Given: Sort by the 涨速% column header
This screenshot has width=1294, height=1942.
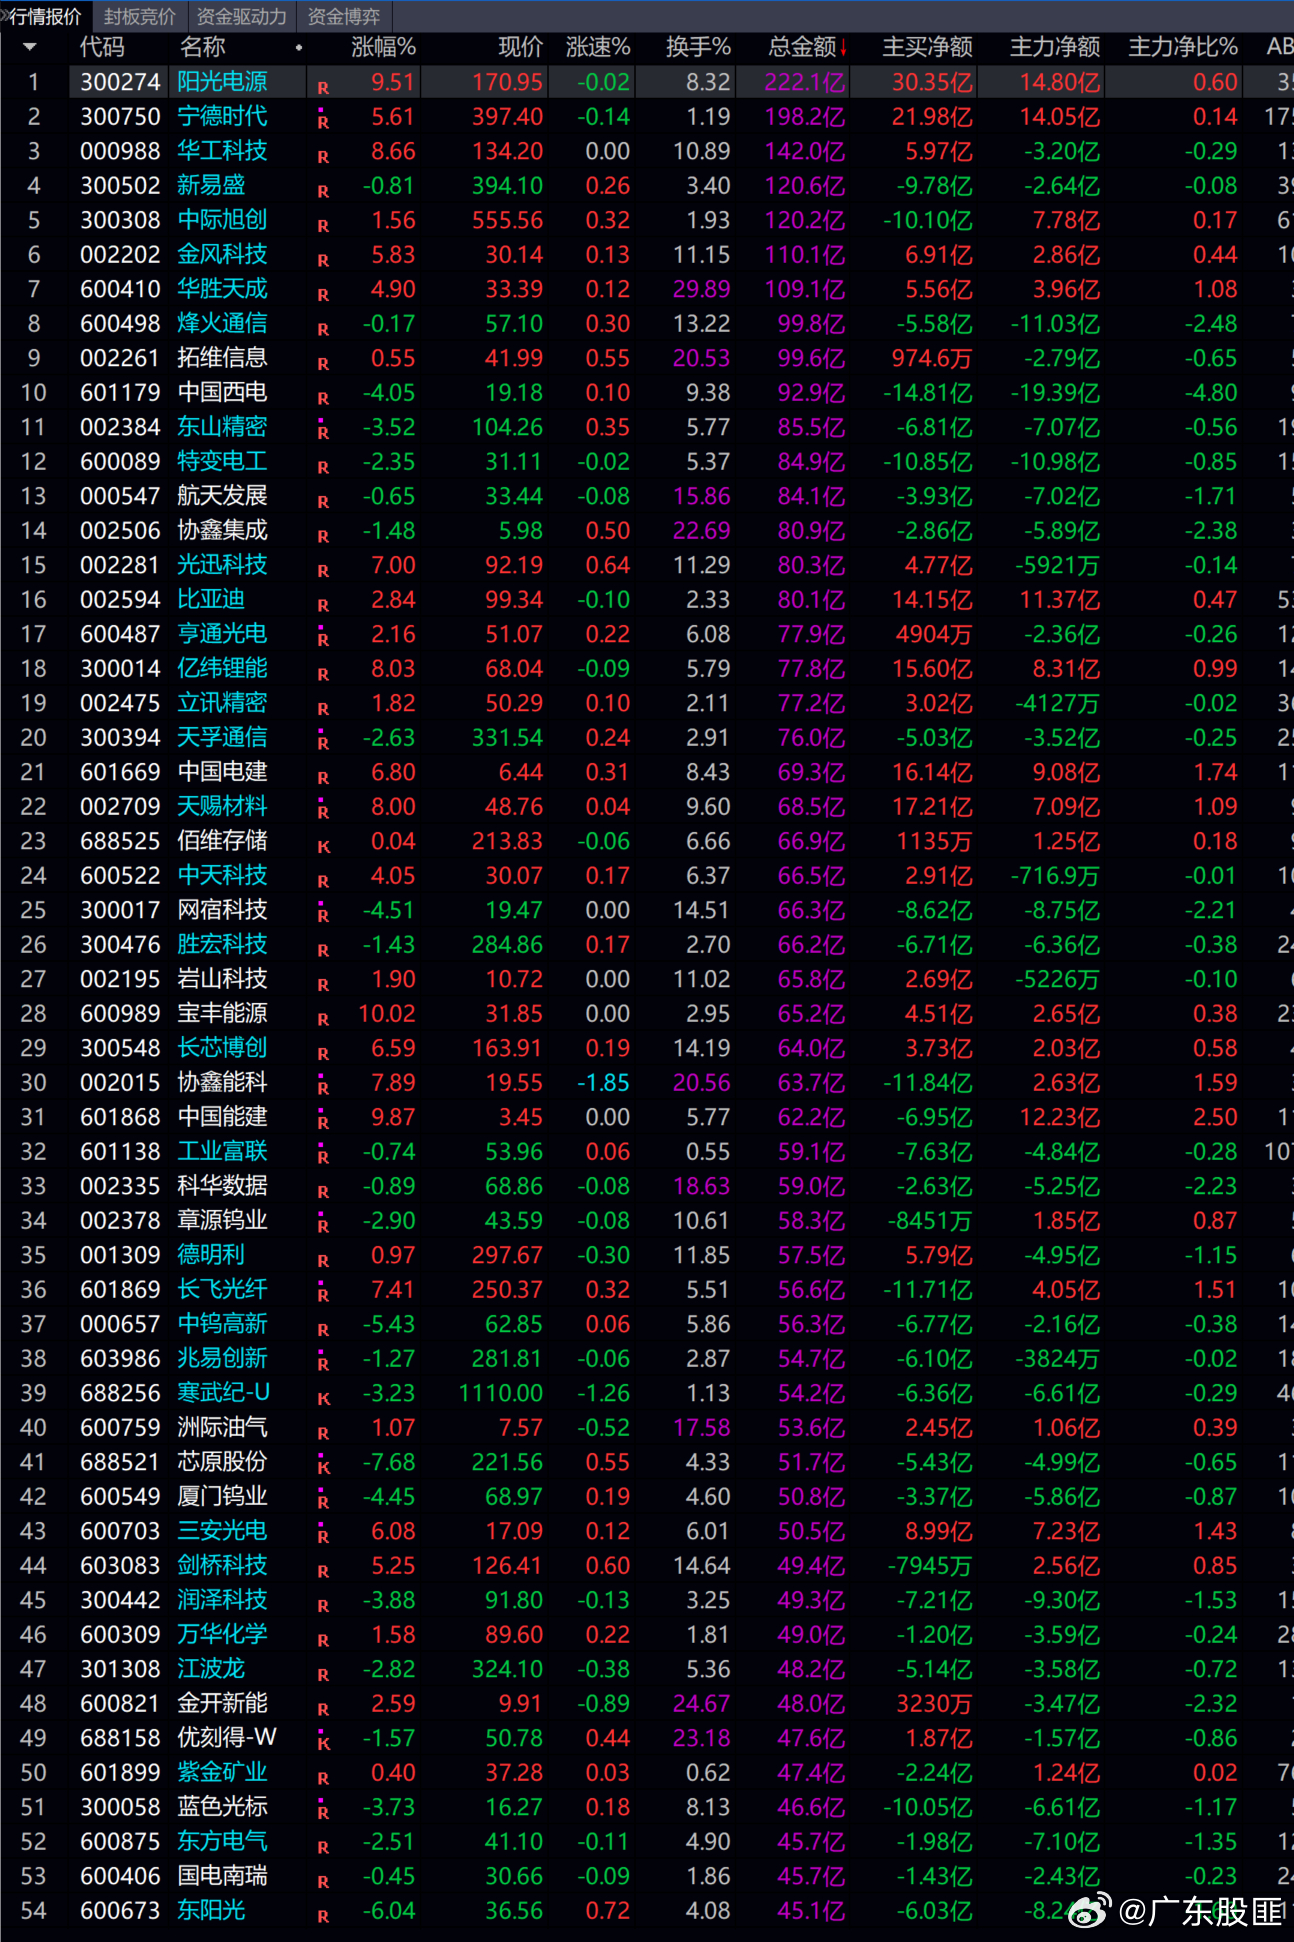Looking at the screenshot, I should pyautogui.click(x=598, y=47).
